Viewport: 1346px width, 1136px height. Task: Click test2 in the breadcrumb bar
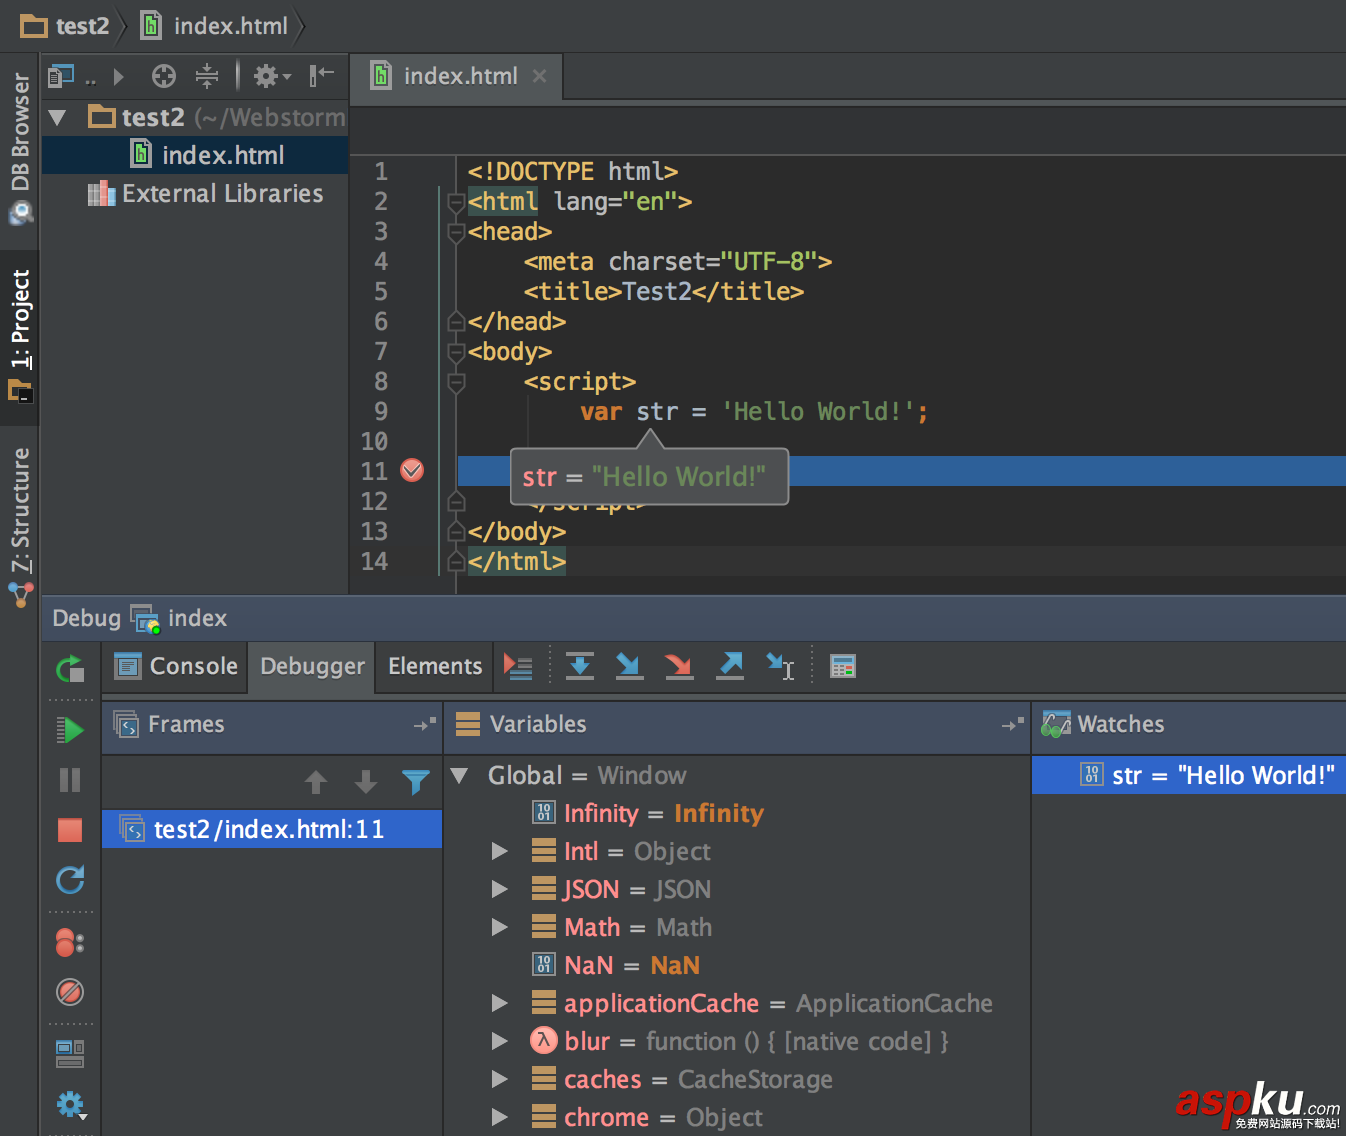[x=66, y=26]
